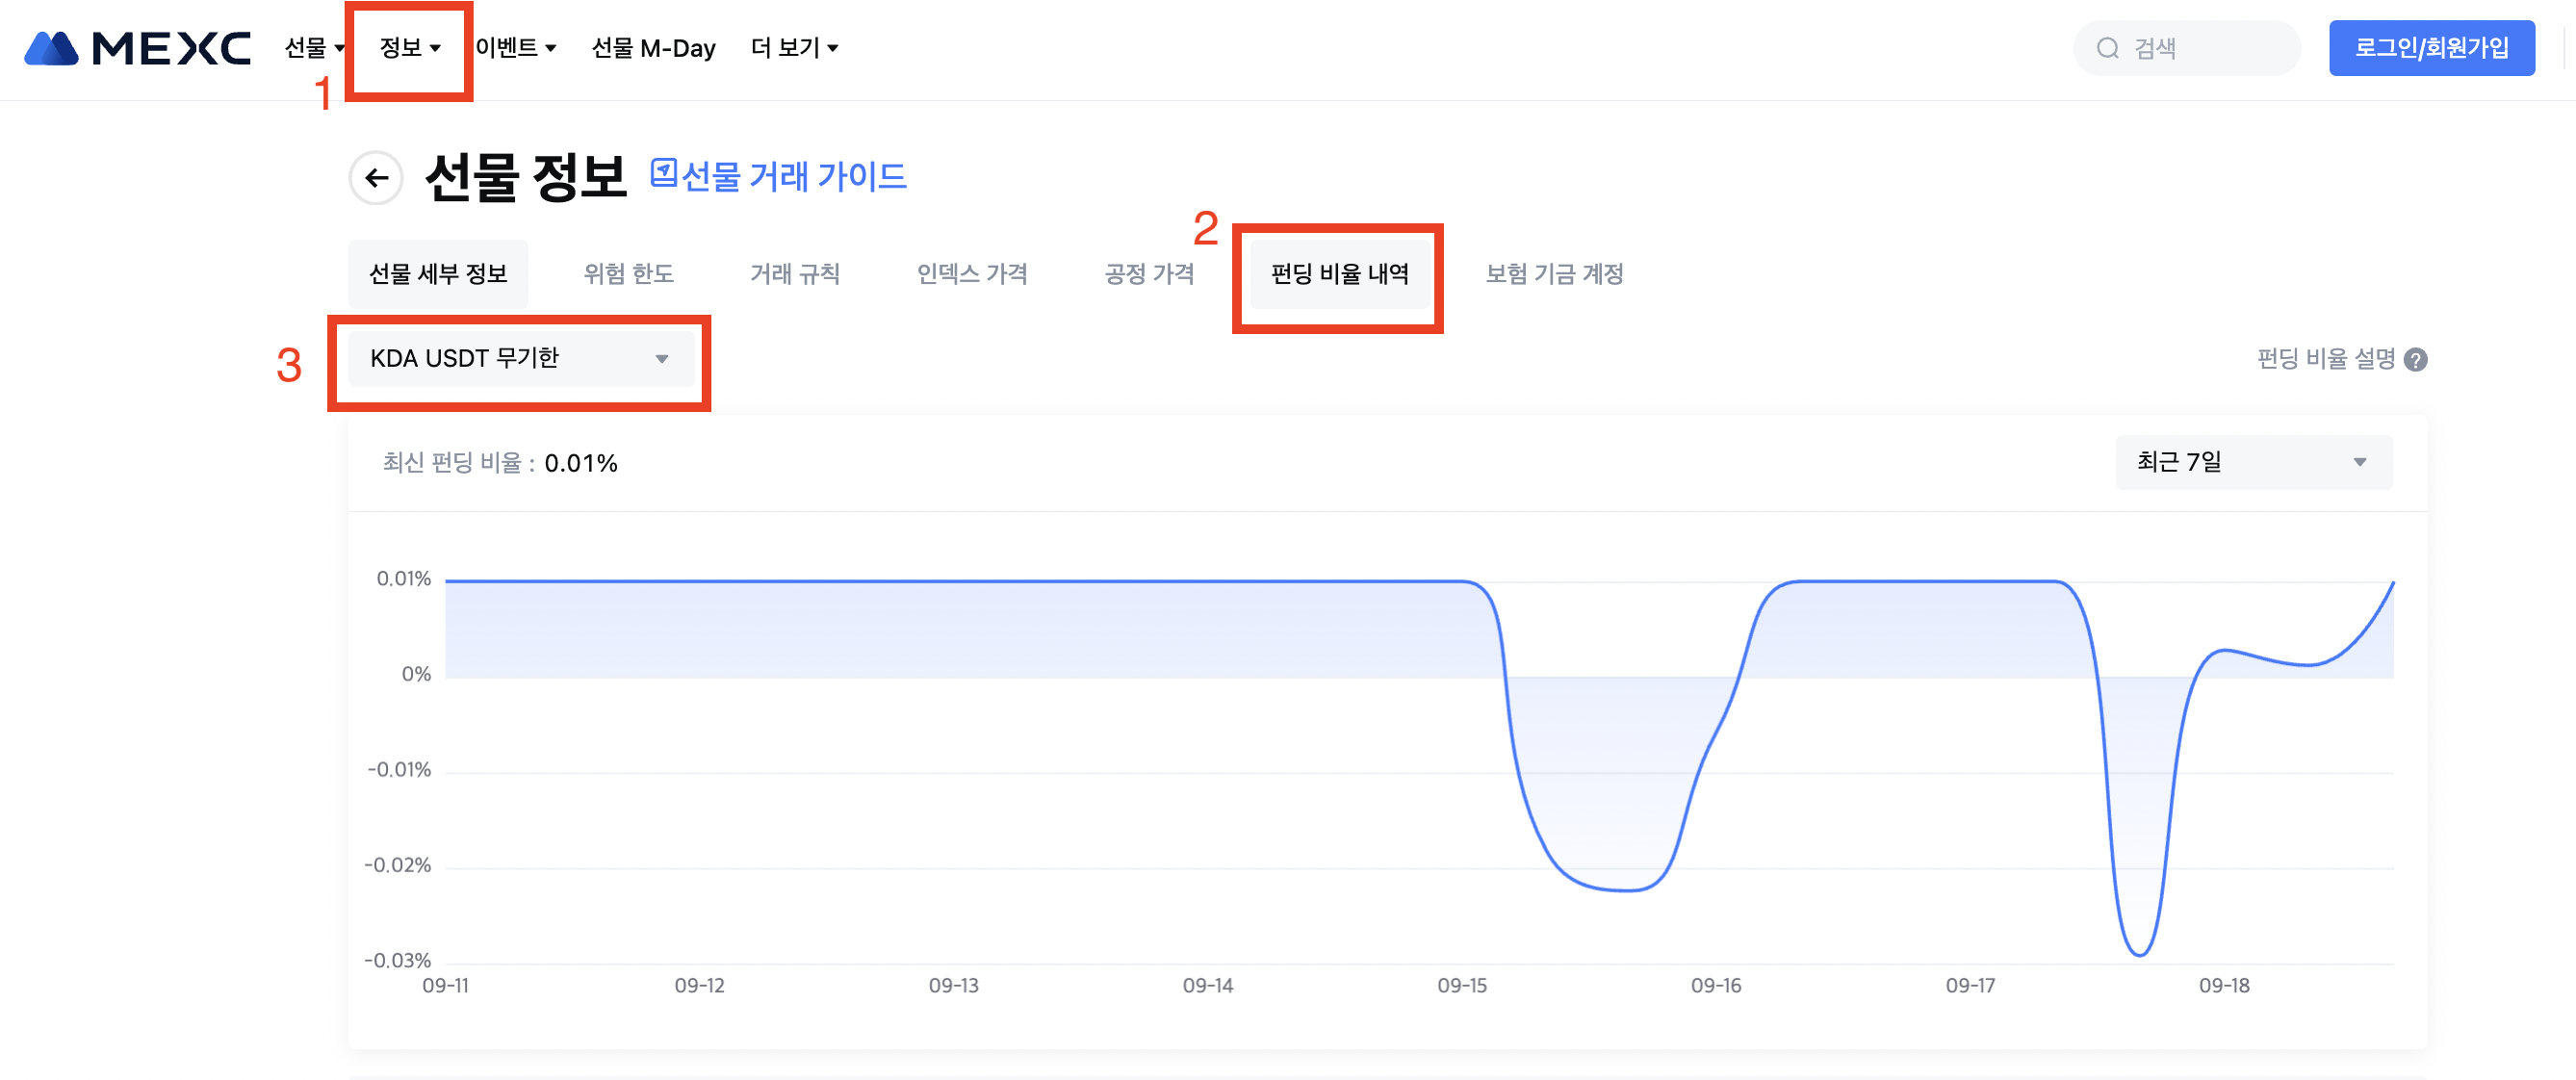This screenshot has height=1080, width=2576.
Task: Click the search magnifier icon
Action: 2107,48
